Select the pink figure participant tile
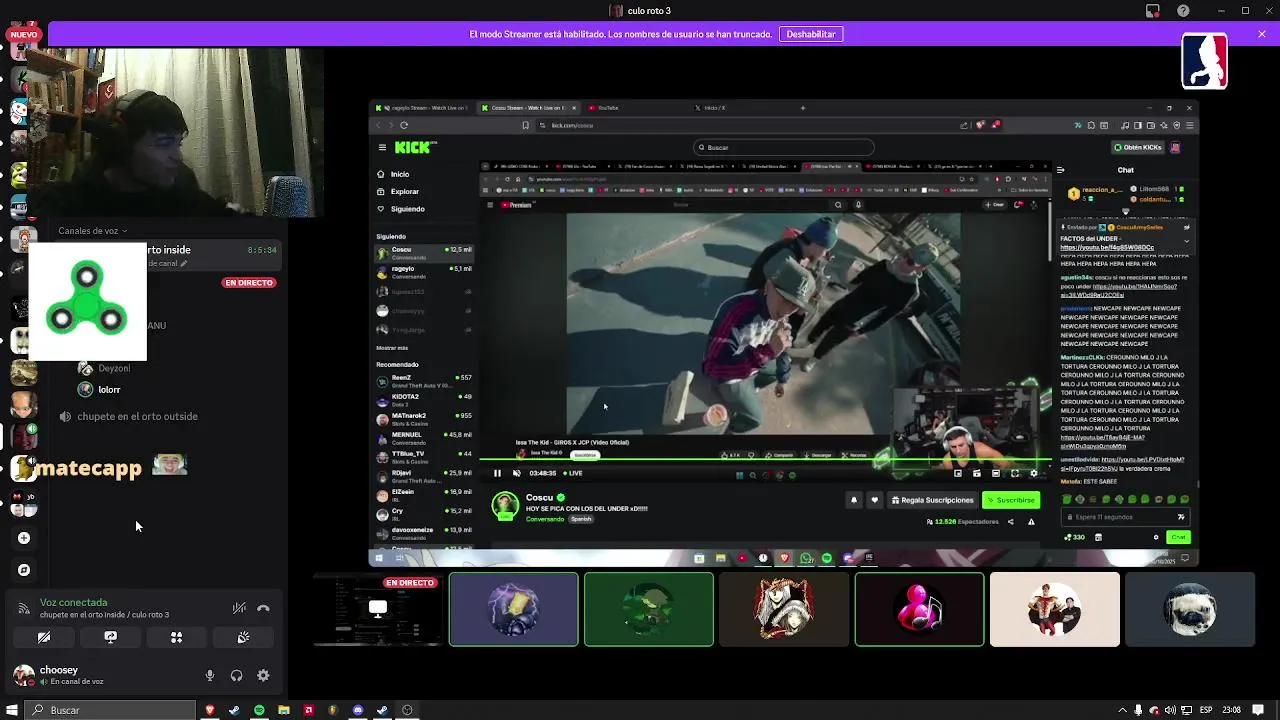 point(919,609)
